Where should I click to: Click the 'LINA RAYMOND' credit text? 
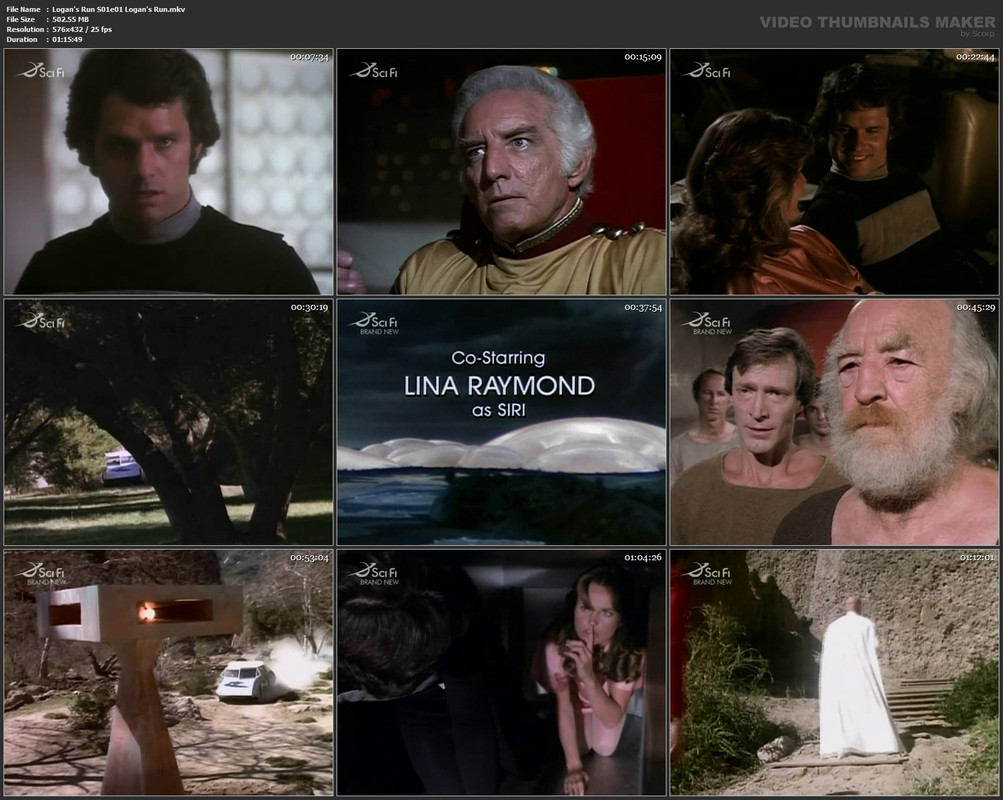pyautogui.click(x=500, y=386)
